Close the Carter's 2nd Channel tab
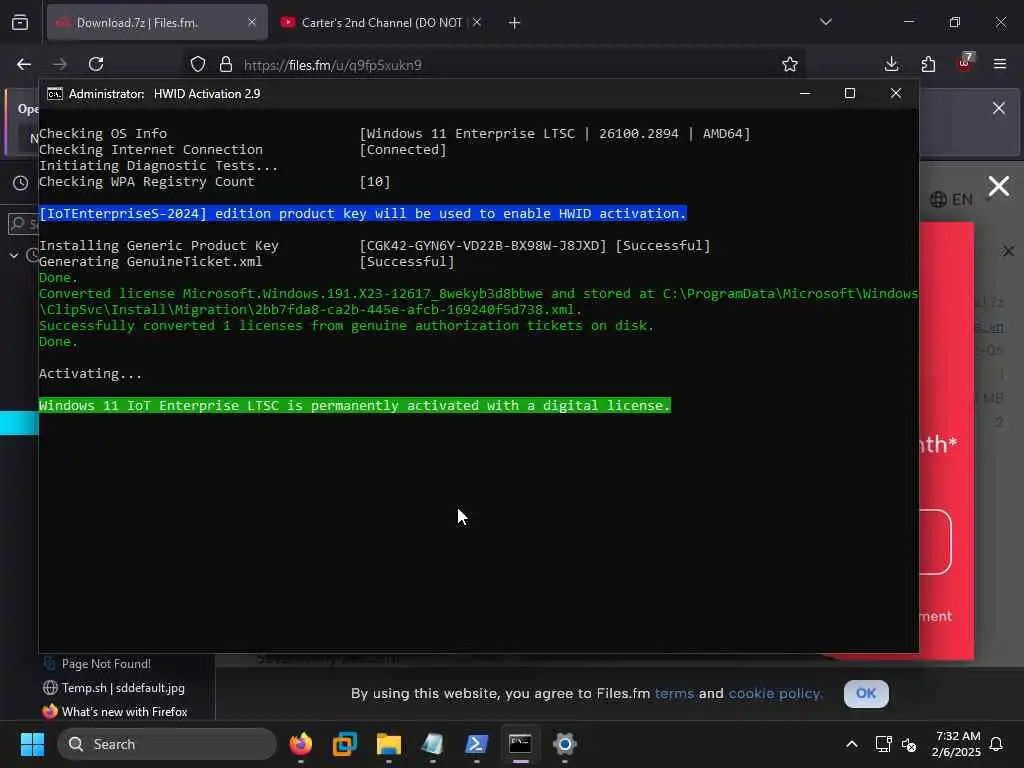Viewport: 1024px width, 768px height. (x=477, y=23)
